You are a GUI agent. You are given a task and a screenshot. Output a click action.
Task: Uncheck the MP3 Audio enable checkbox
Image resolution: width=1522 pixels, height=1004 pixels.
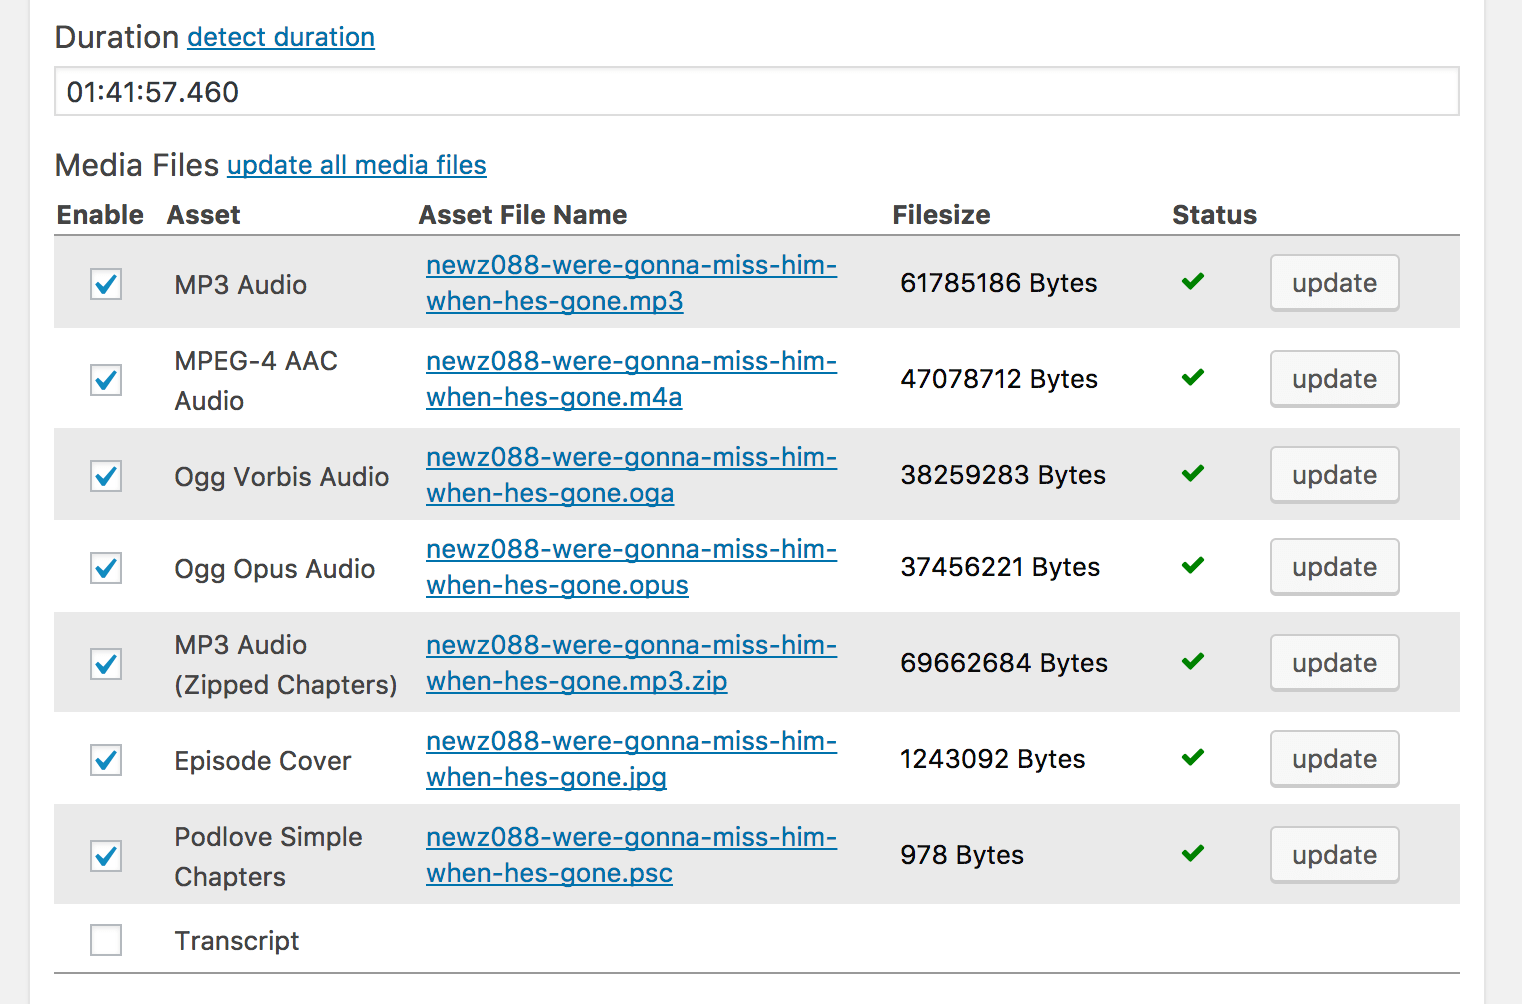[106, 284]
